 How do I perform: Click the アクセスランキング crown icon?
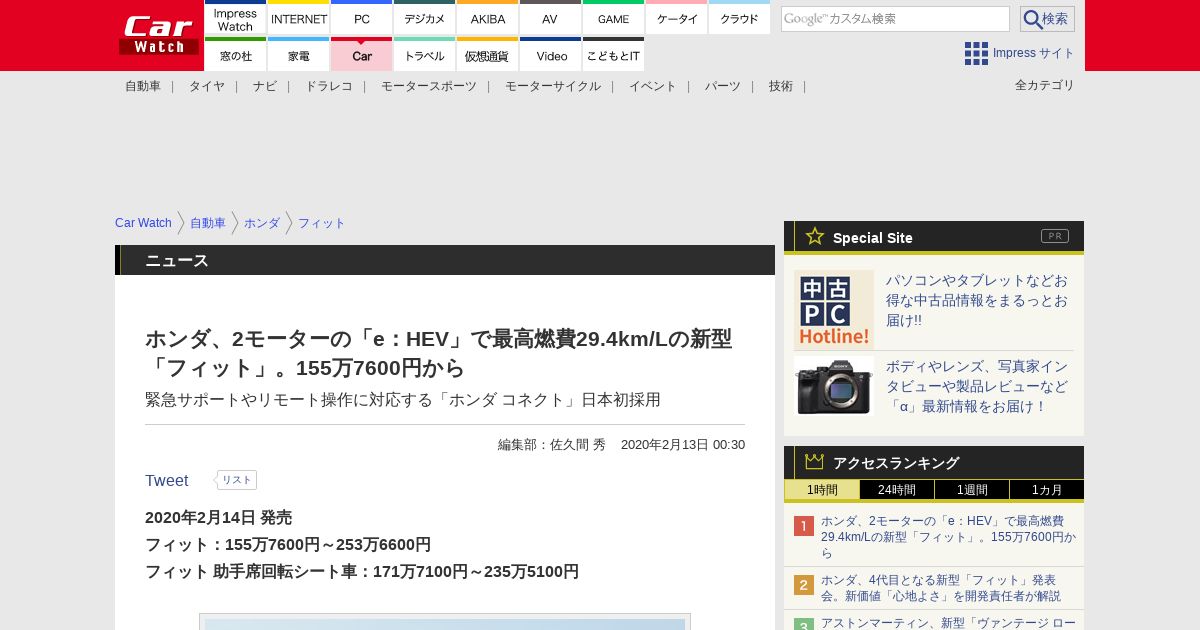tap(815, 462)
